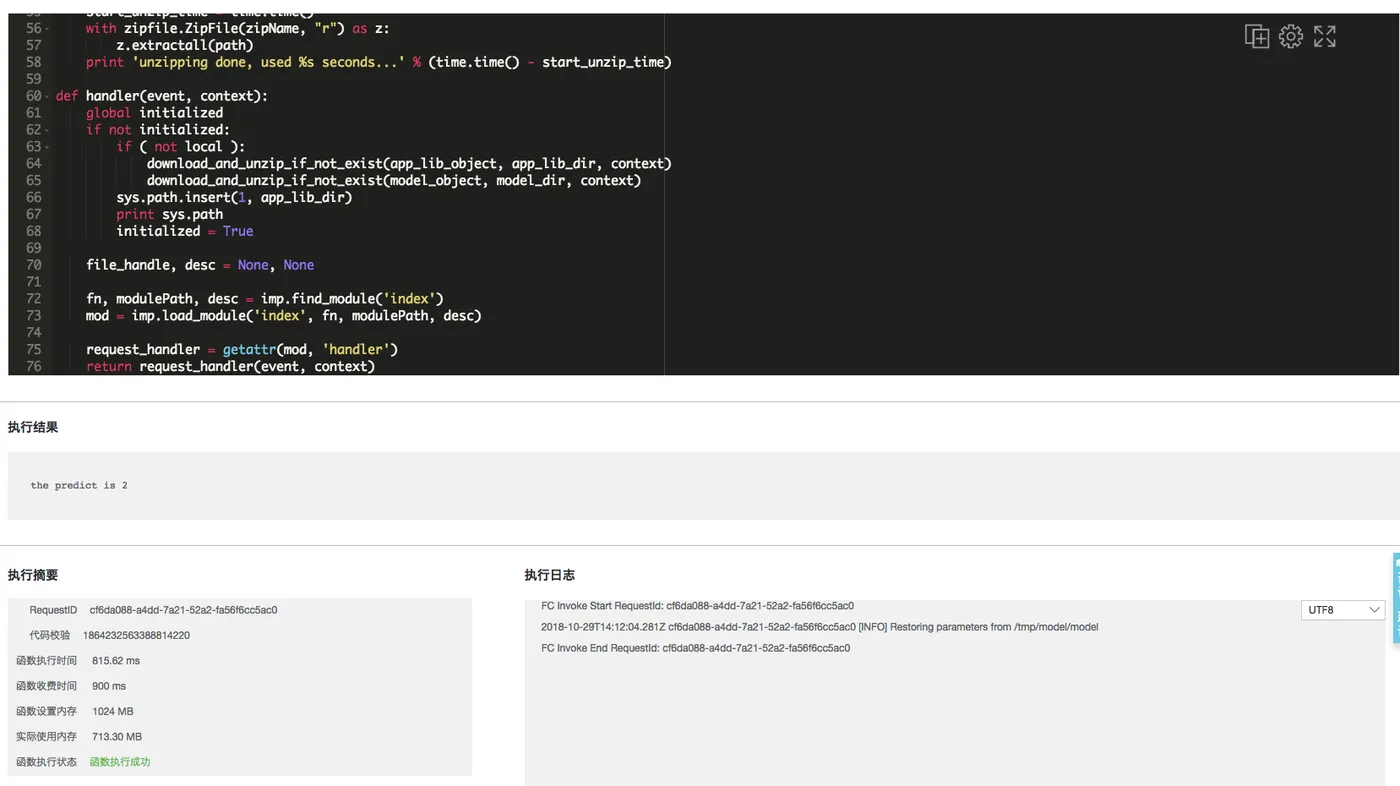Click the 'FC Invoke End RequestId' log line
Viewport: 1400px width, 786px height.
695,648
